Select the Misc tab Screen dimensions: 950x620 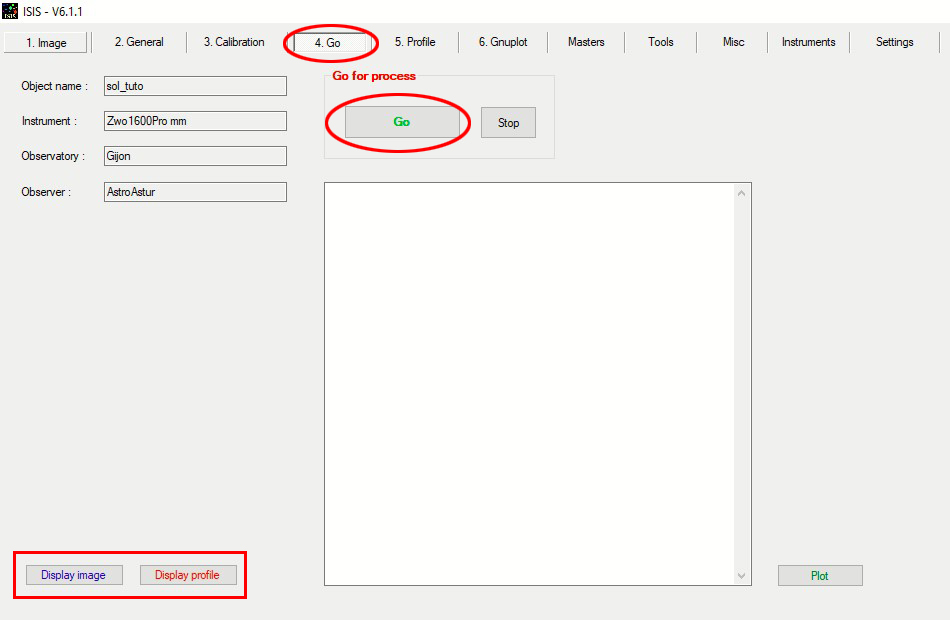point(734,42)
